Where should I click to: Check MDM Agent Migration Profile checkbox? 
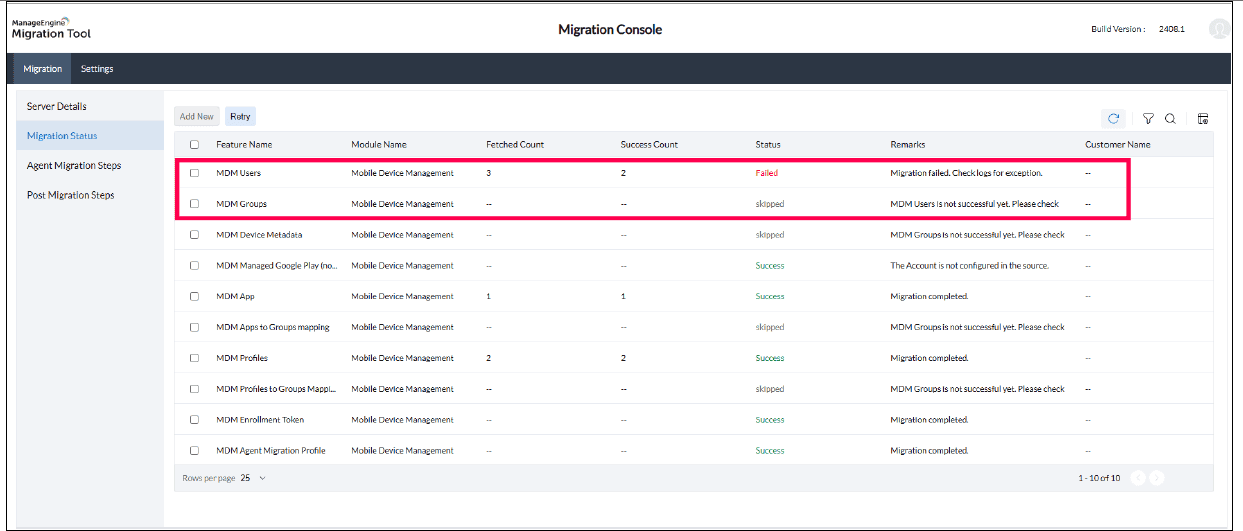[x=194, y=451]
